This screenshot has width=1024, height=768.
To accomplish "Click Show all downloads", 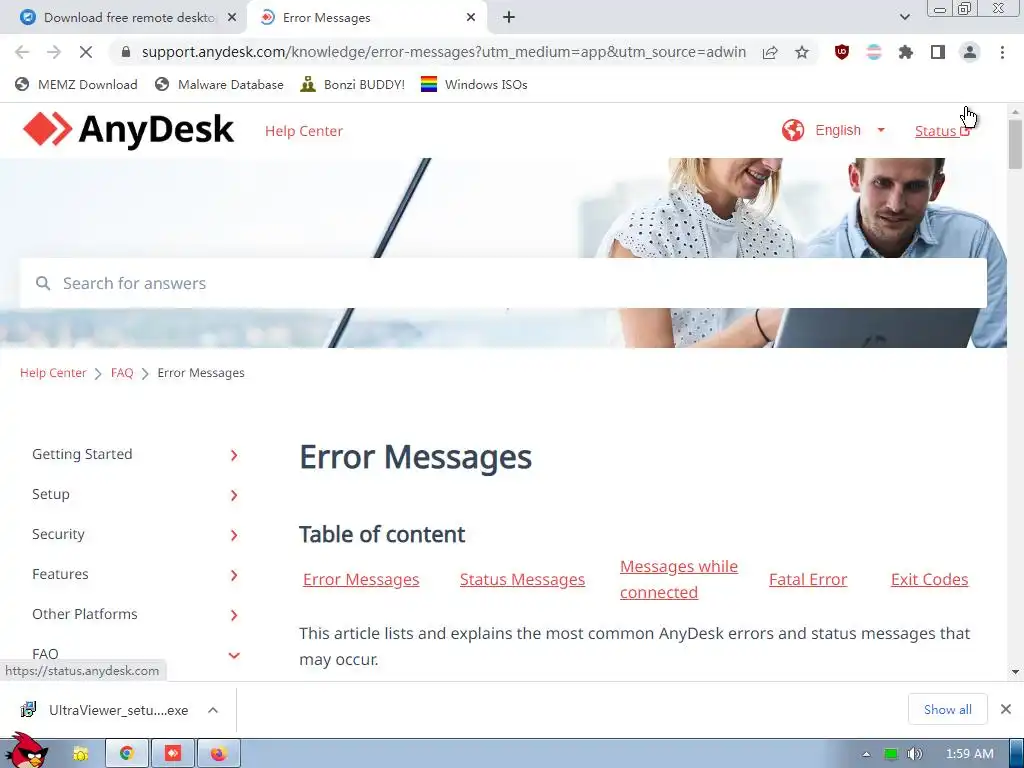I will (x=947, y=709).
